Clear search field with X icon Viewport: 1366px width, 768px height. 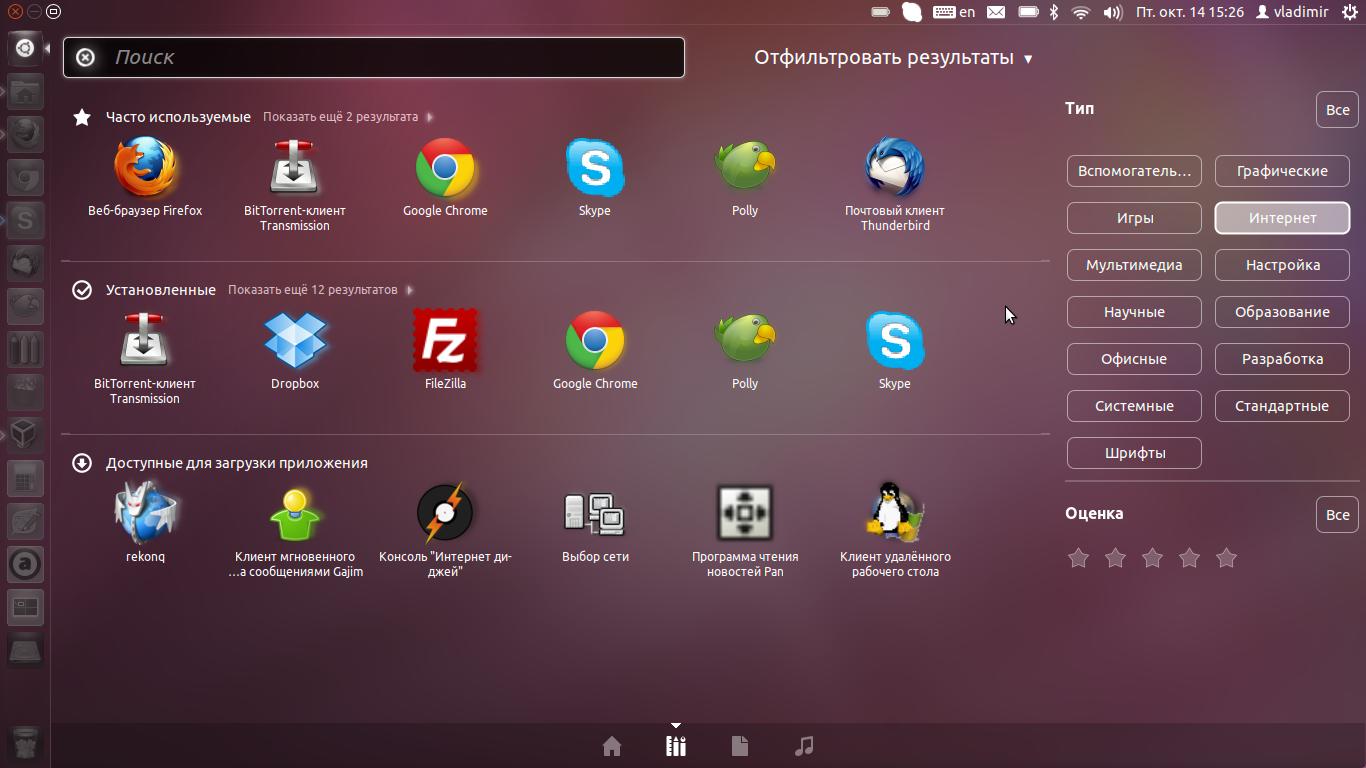(86, 57)
